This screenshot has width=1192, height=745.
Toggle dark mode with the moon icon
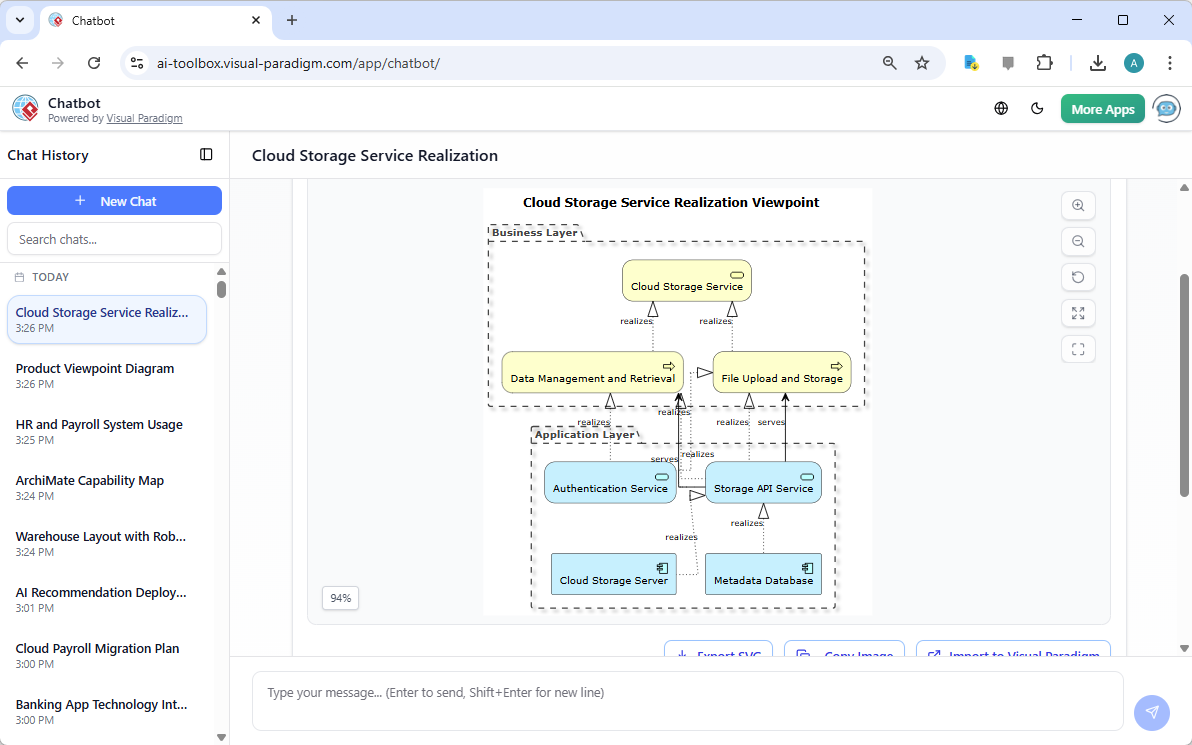coord(1037,108)
